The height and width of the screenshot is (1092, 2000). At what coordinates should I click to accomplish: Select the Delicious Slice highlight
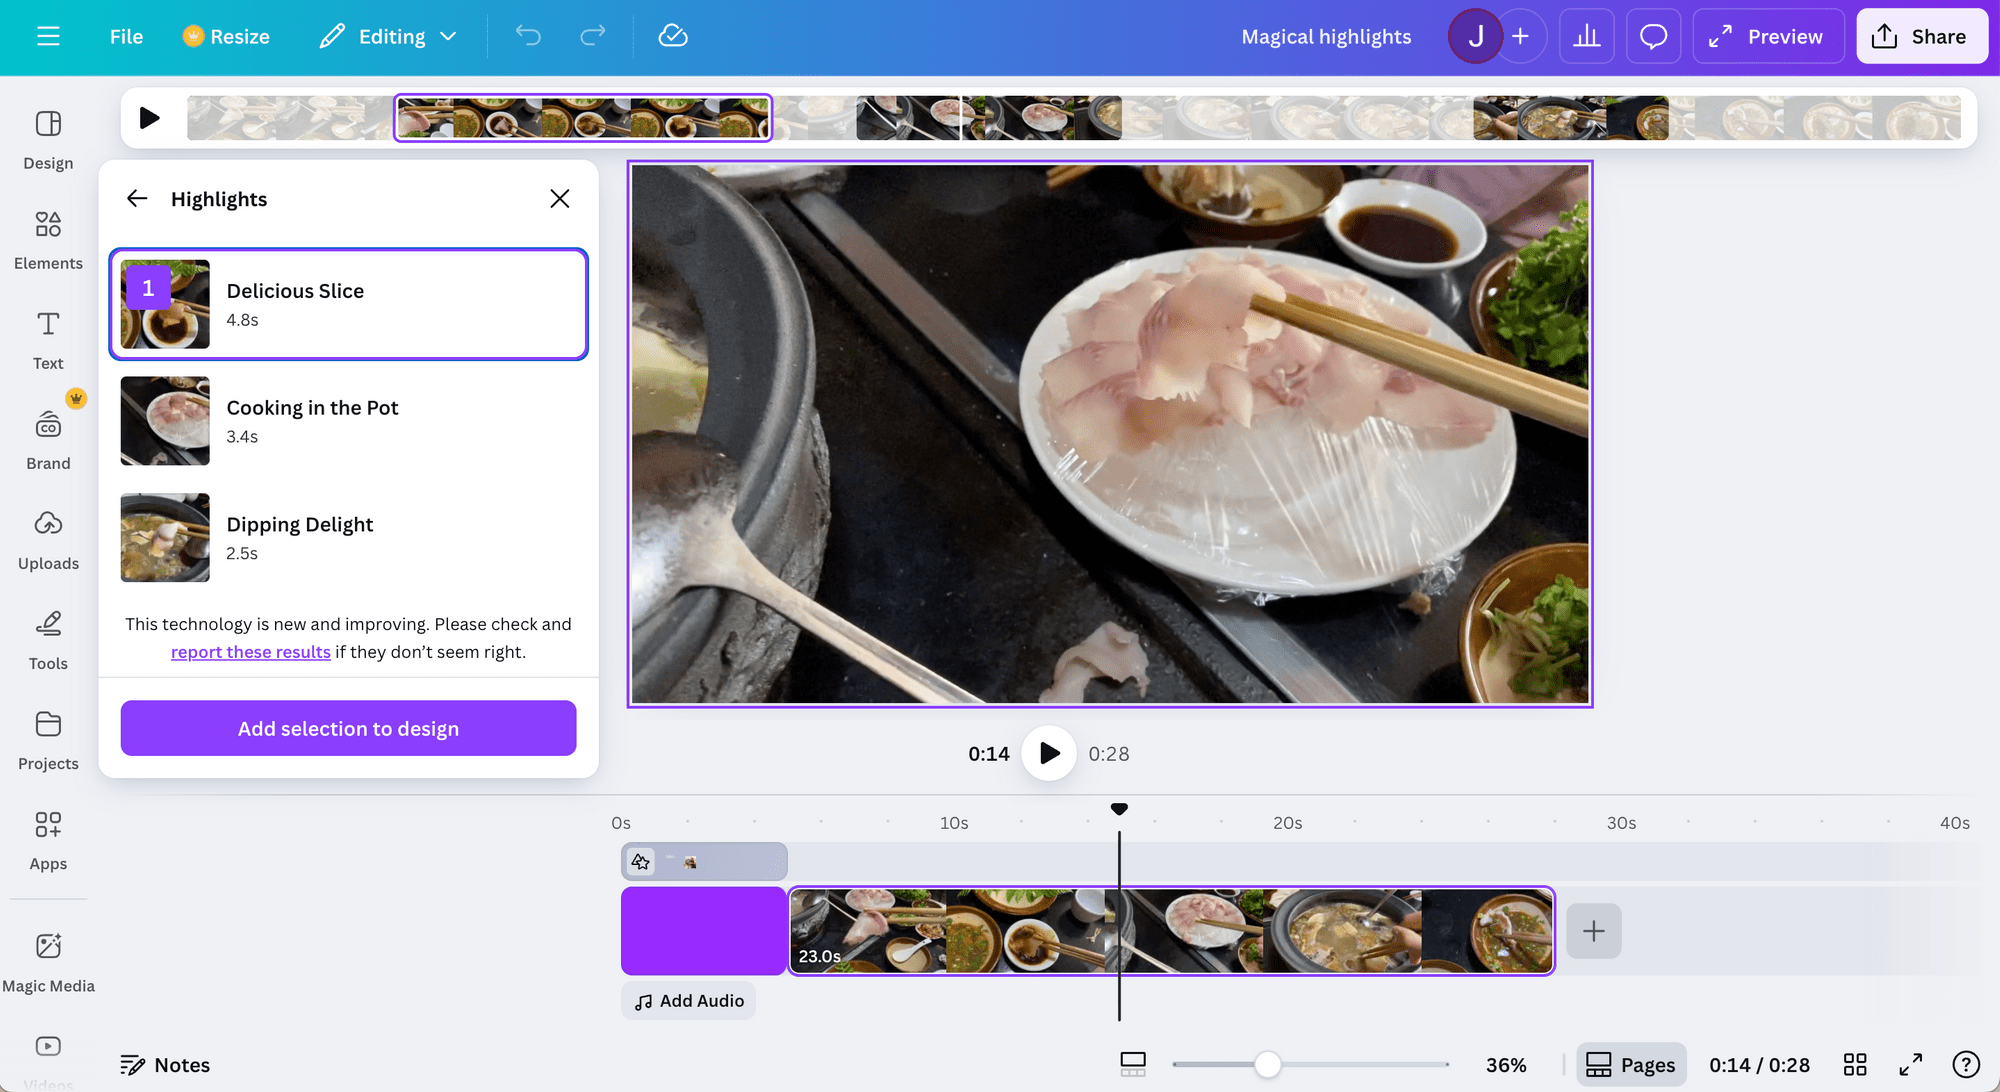tap(348, 304)
